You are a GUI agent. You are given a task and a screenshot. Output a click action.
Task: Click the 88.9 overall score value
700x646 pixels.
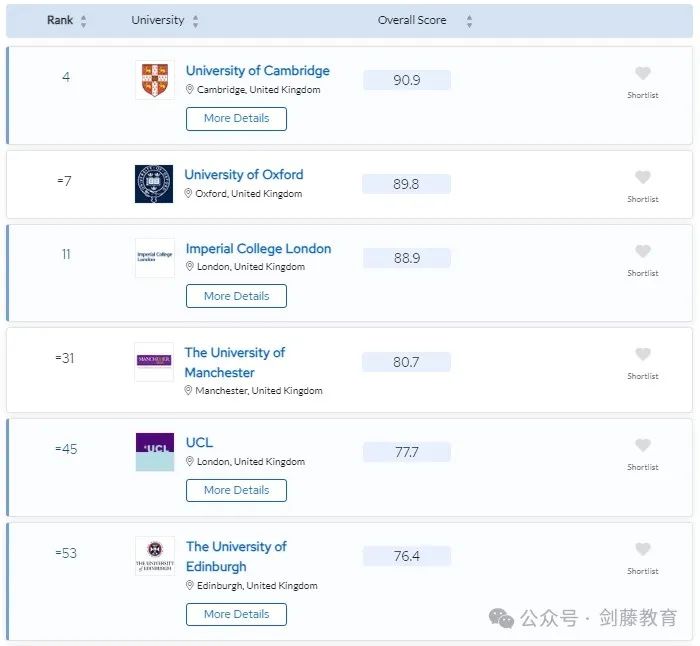tap(407, 258)
